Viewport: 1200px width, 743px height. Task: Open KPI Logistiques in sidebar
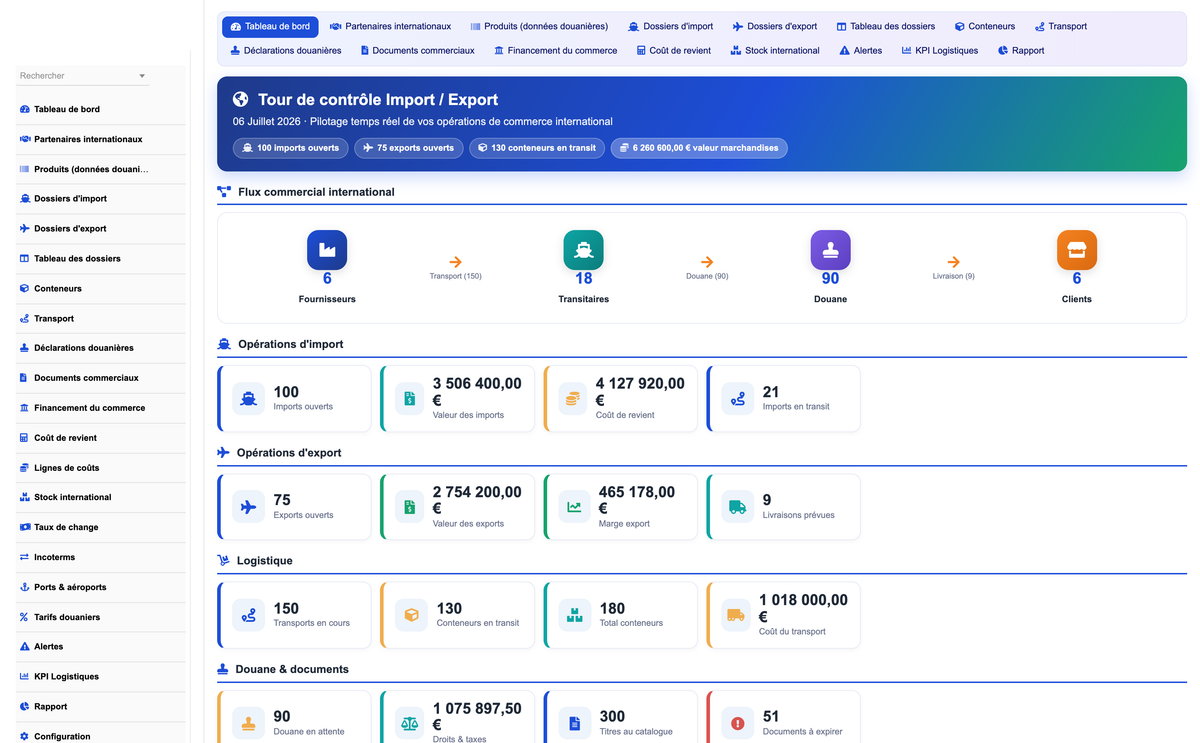101,677
